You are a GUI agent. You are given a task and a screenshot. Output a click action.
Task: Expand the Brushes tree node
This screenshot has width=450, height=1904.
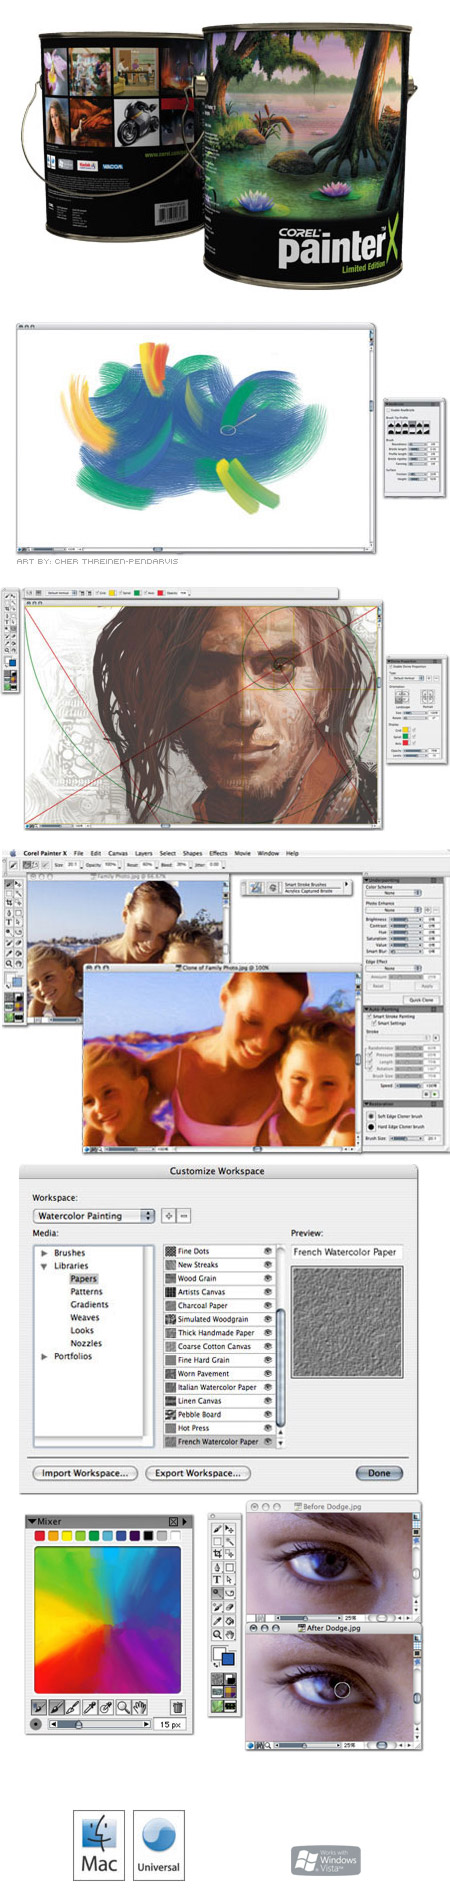pos(44,1252)
